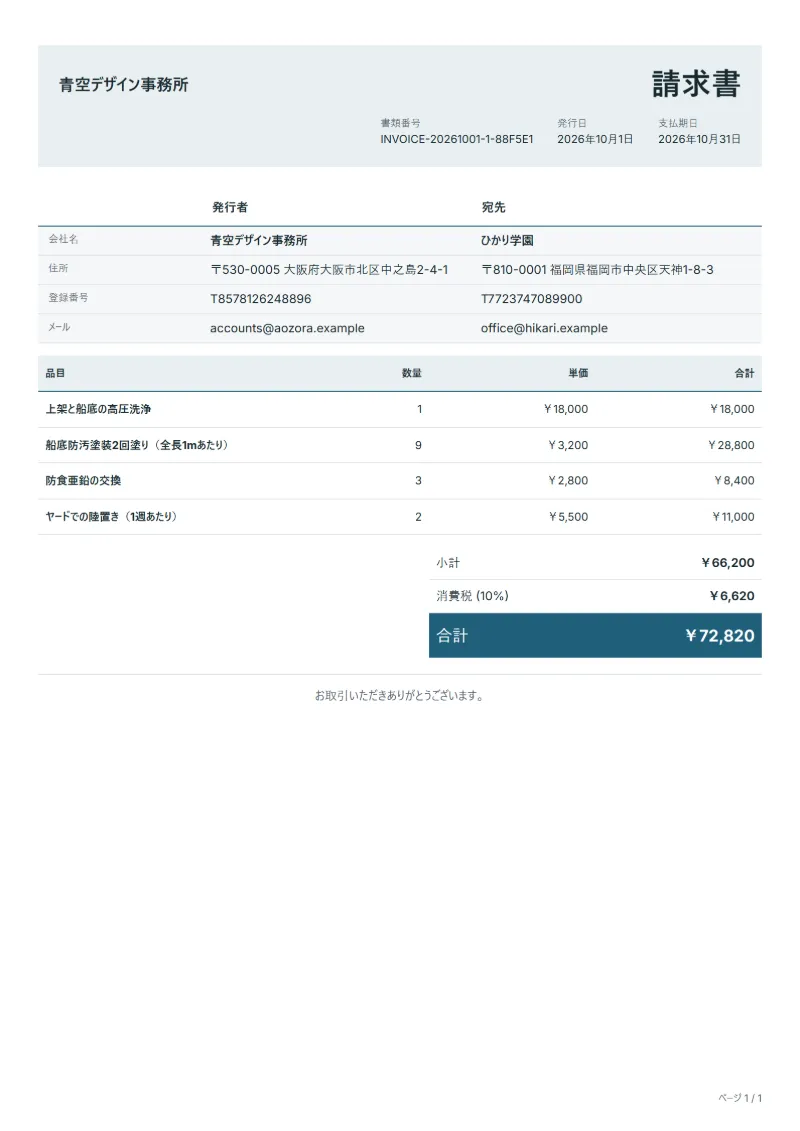Image resolution: width=800 pixels, height=1131 pixels.
Task: Click the 合計 table column header
Action: pos(744,373)
